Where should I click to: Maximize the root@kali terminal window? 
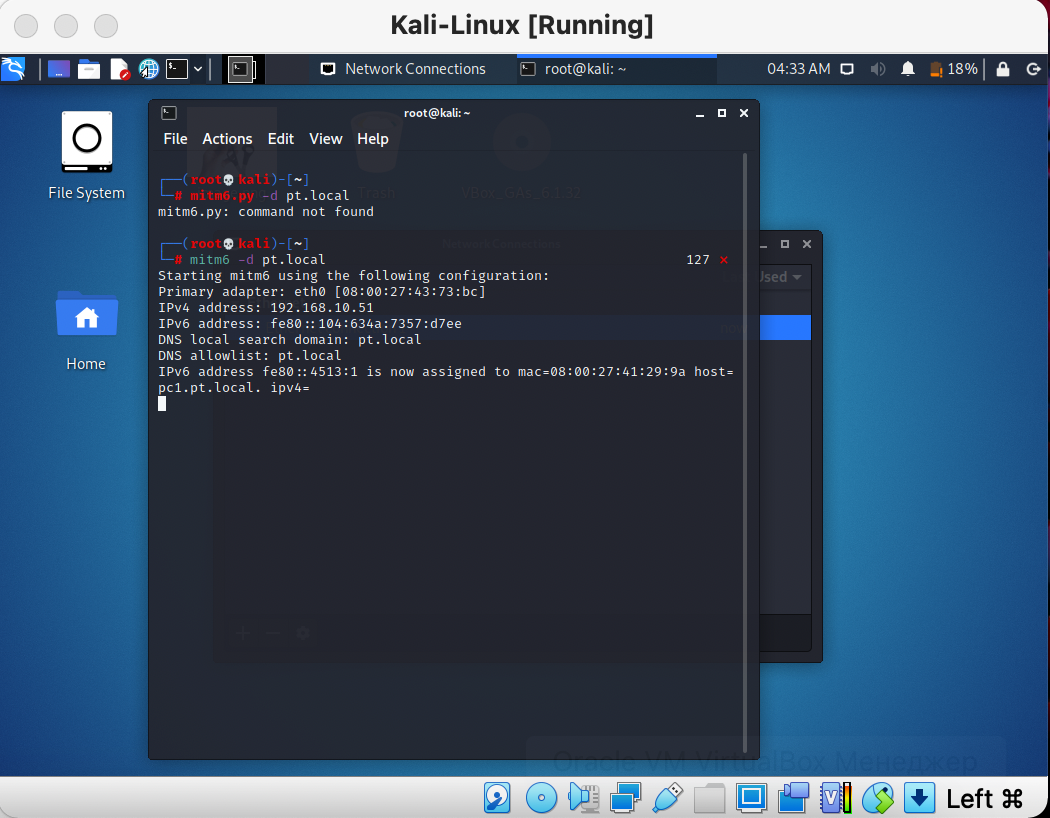coord(722,113)
